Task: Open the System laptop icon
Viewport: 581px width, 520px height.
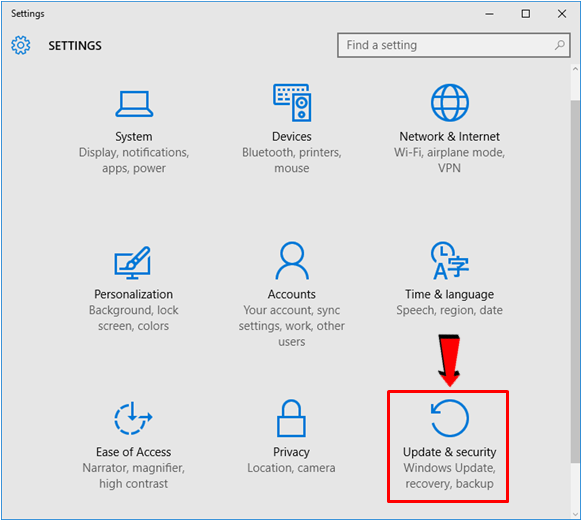Action: pos(134,104)
